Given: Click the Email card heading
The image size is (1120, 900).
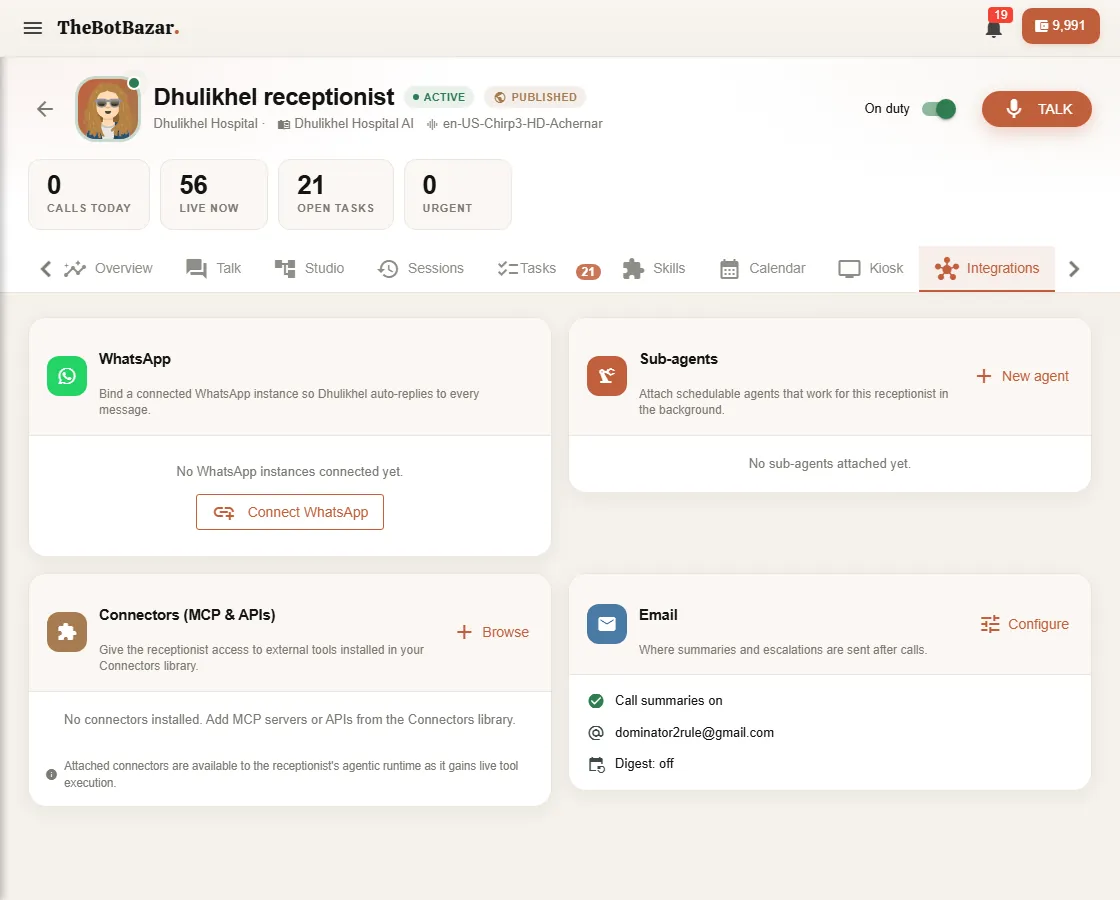Looking at the screenshot, I should [658, 615].
